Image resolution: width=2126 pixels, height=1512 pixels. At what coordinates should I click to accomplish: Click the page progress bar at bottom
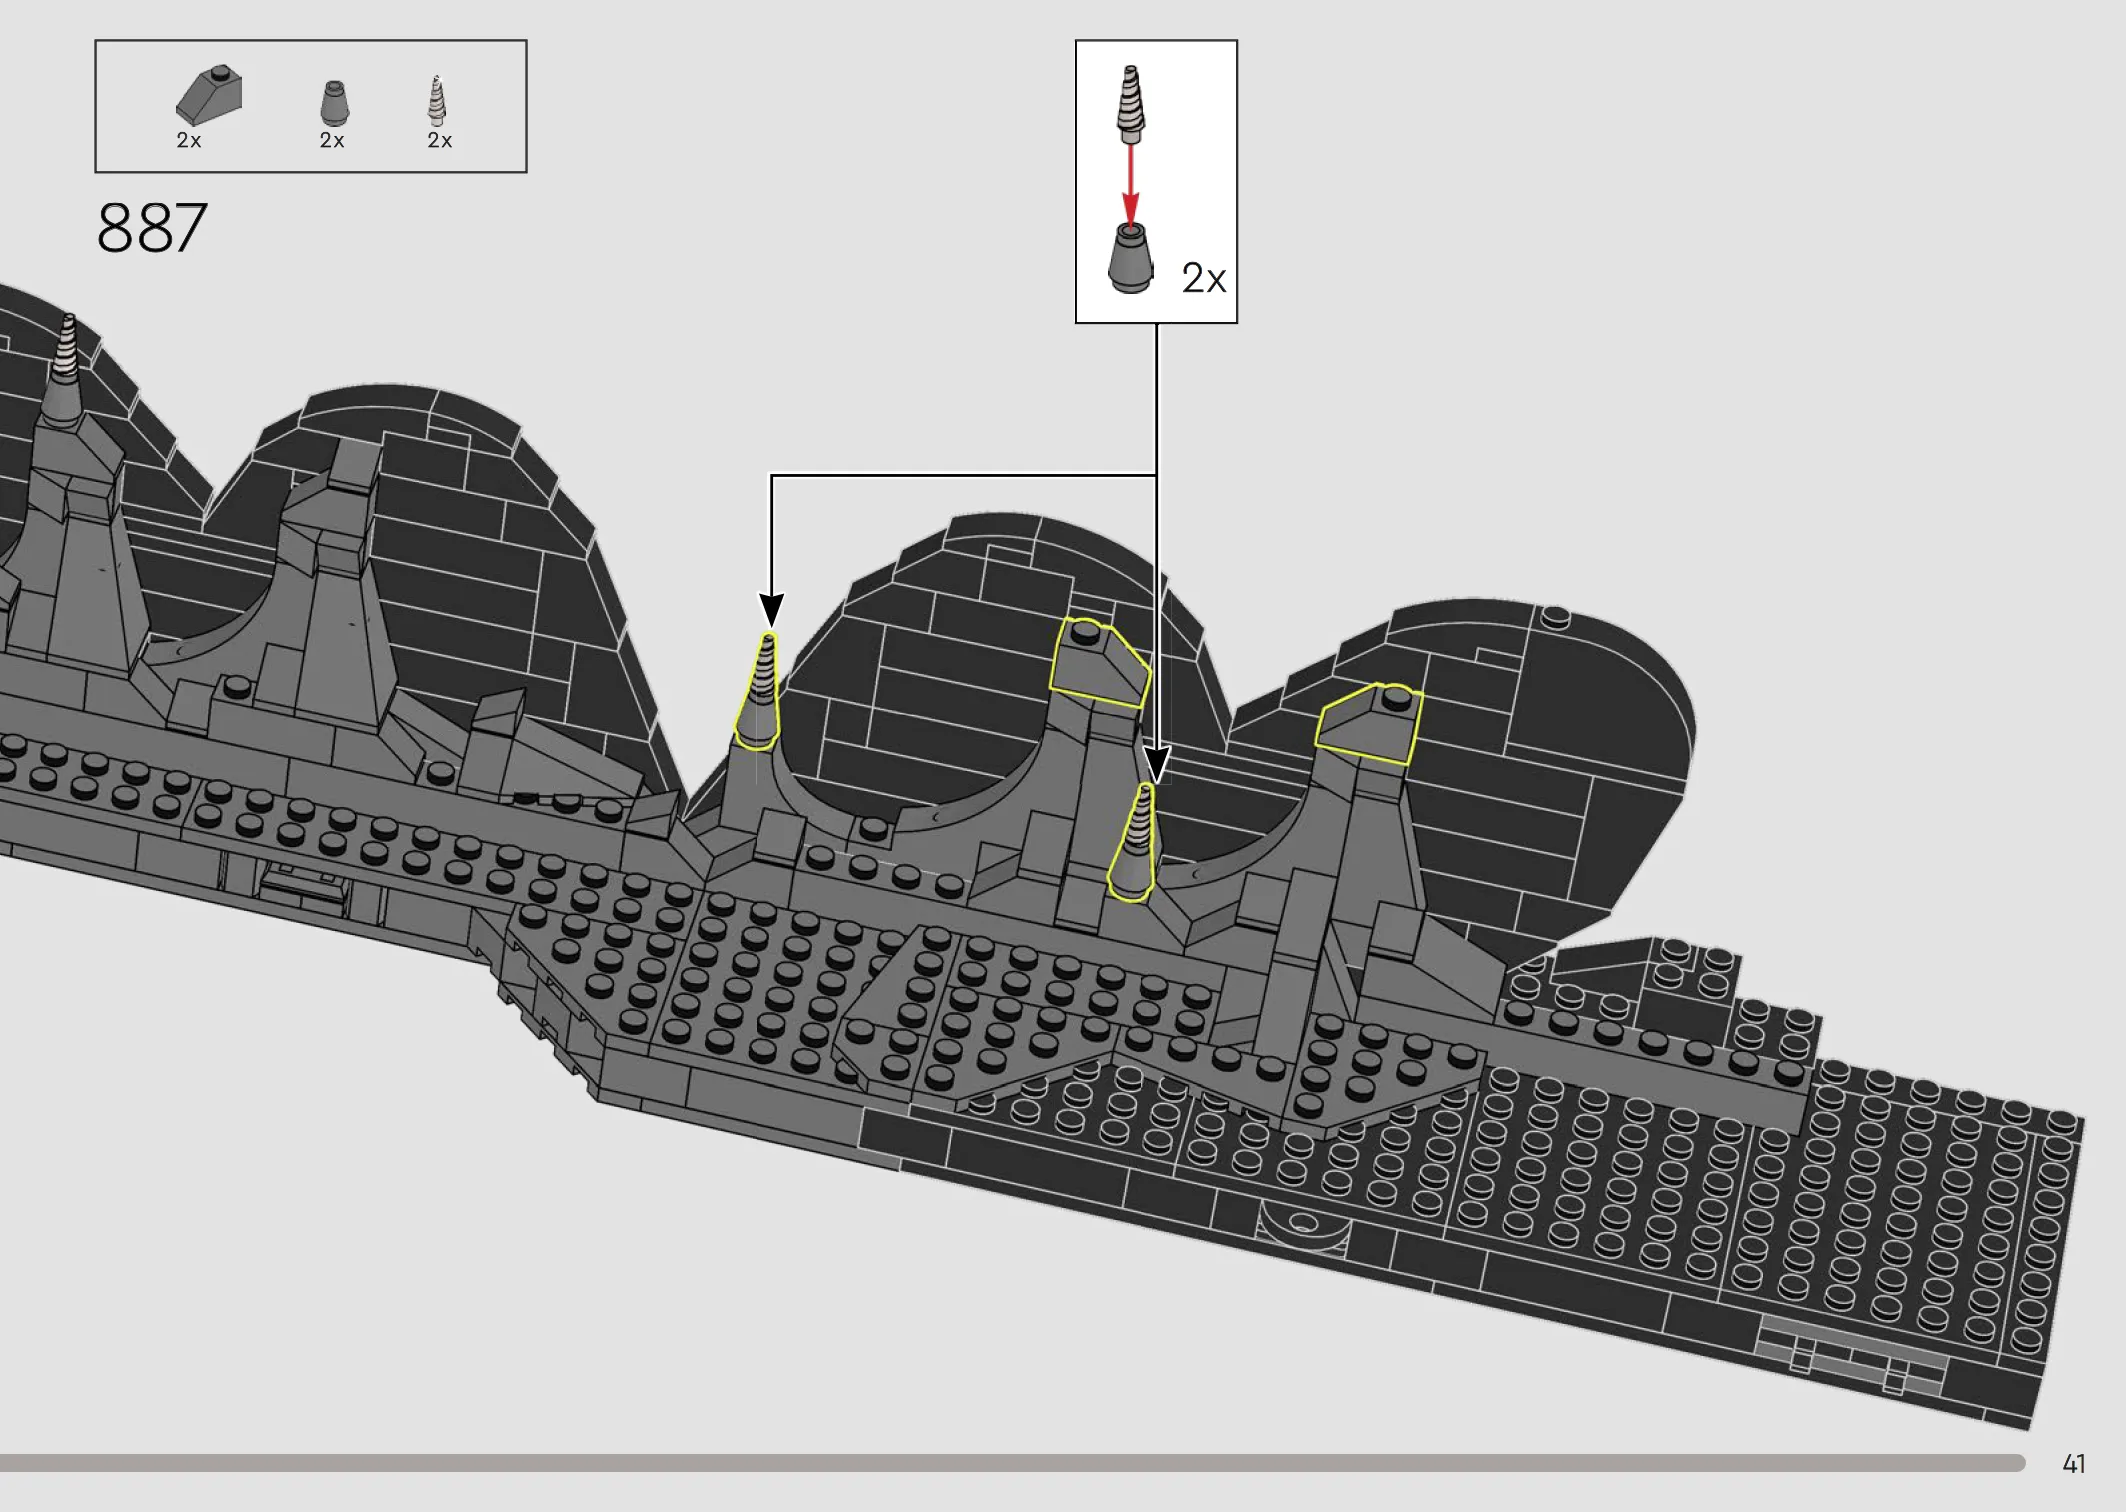coord(1012,1463)
